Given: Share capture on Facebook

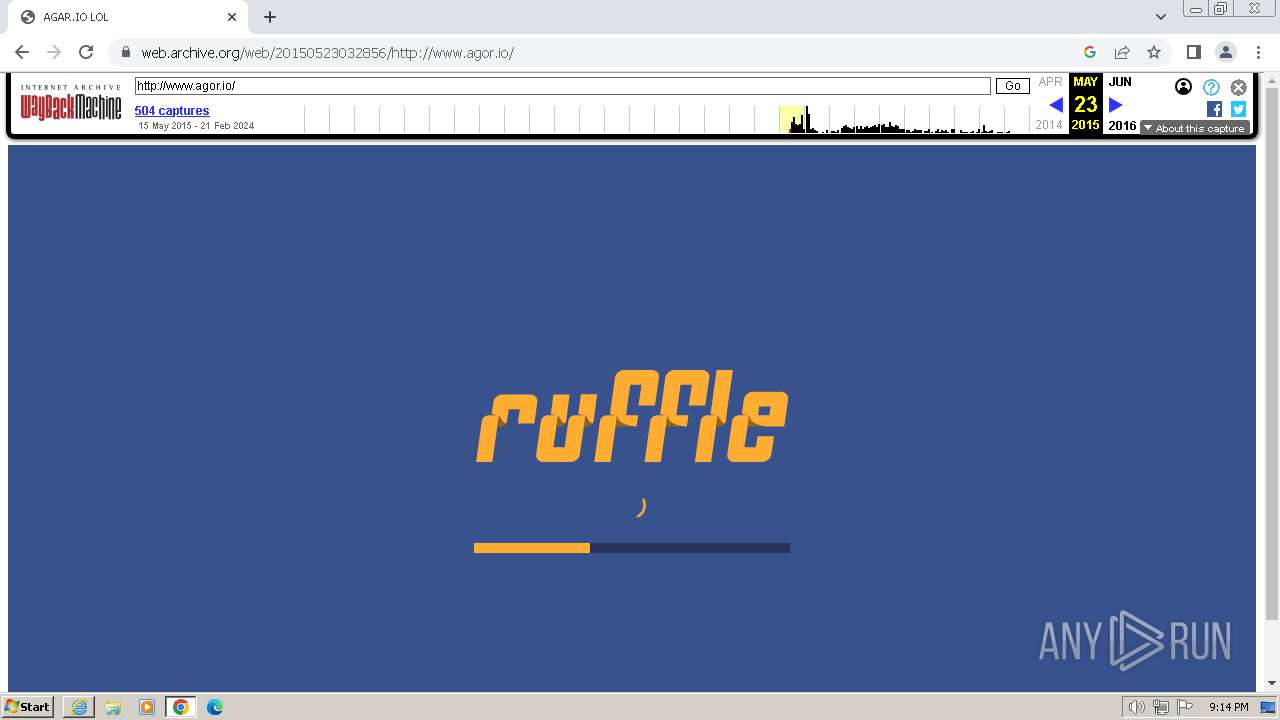Looking at the screenshot, I should coord(1214,109).
